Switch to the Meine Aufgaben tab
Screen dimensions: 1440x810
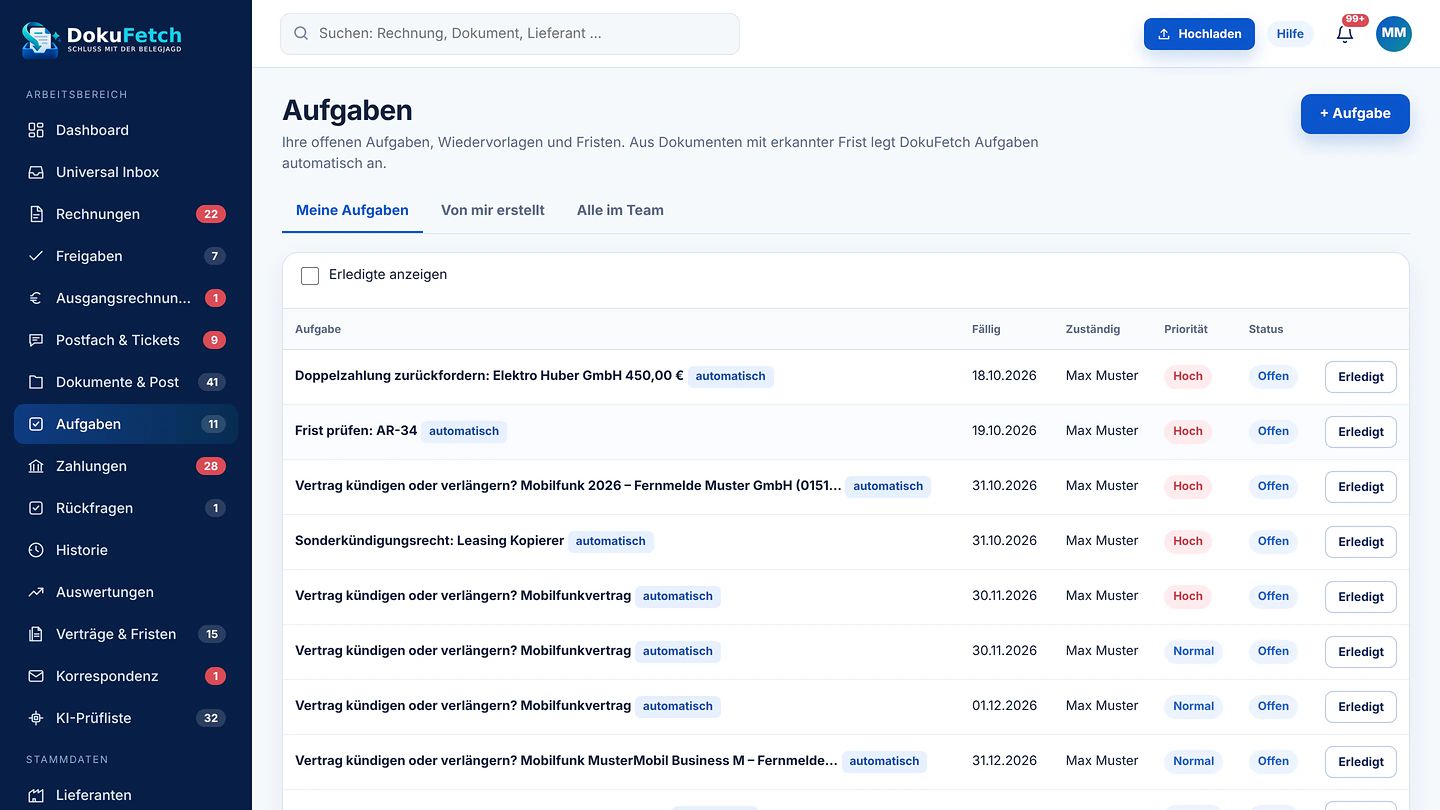click(x=352, y=210)
